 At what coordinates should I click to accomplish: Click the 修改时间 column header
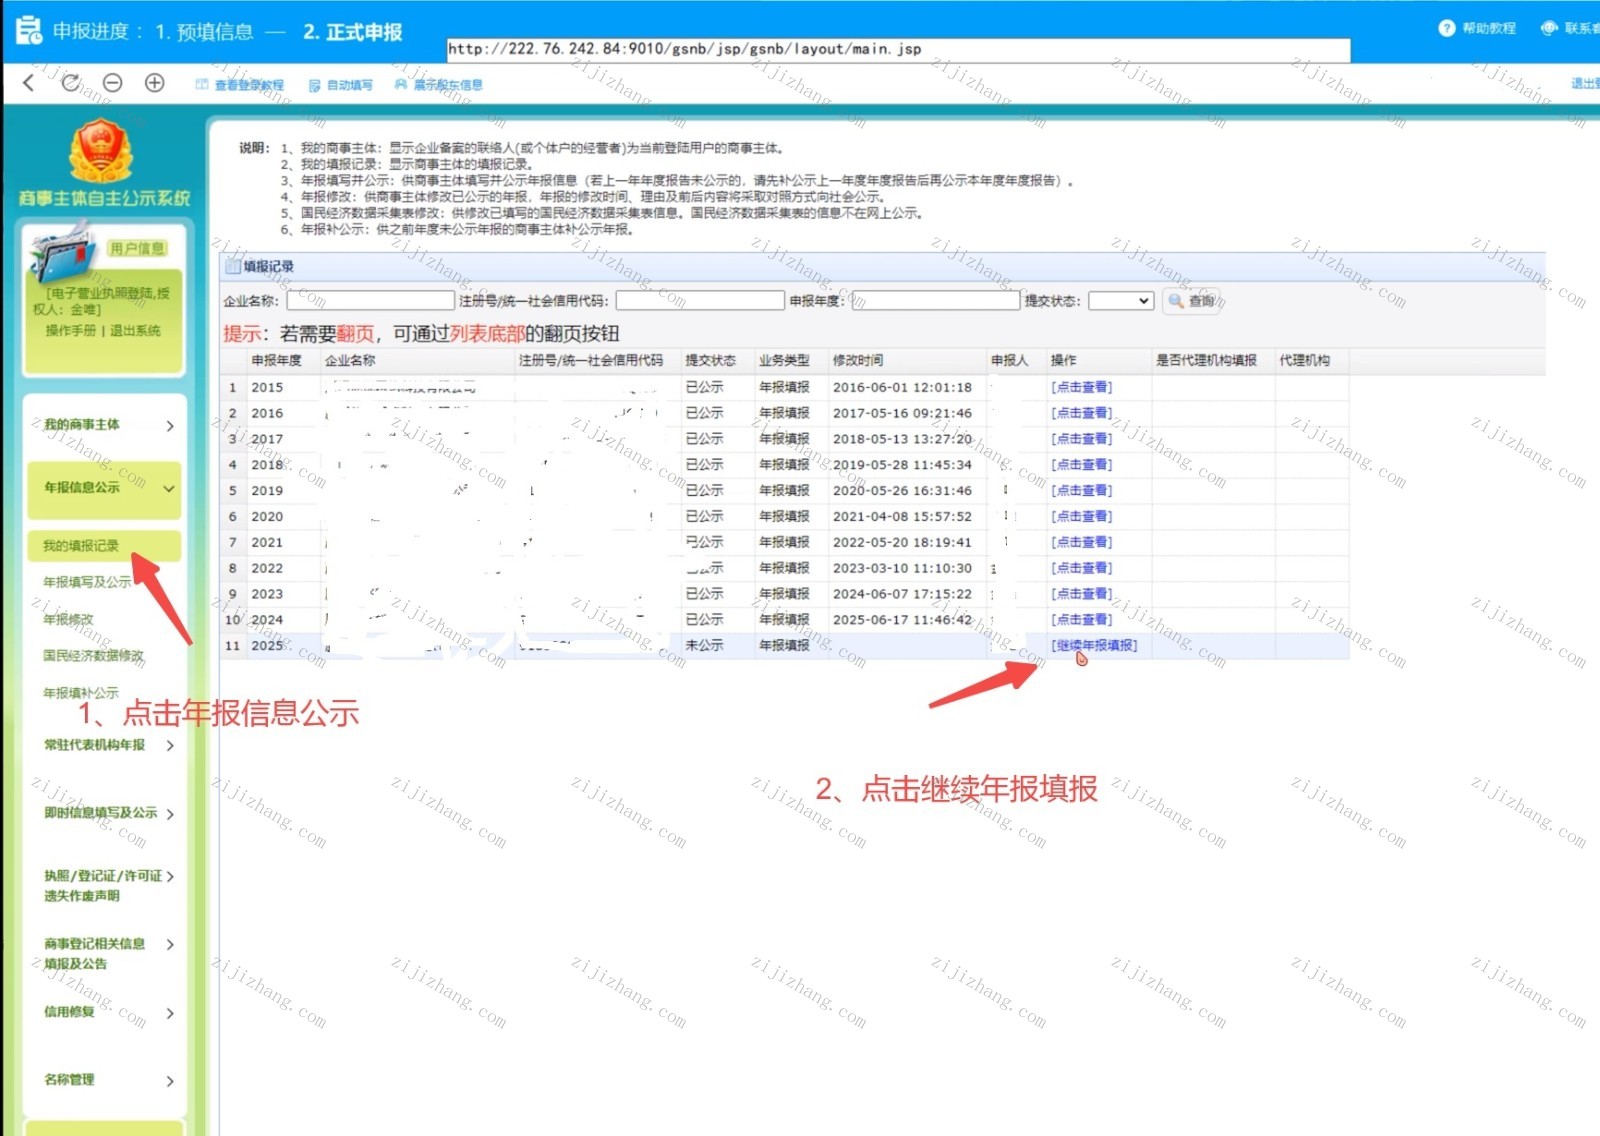(x=858, y=361)
